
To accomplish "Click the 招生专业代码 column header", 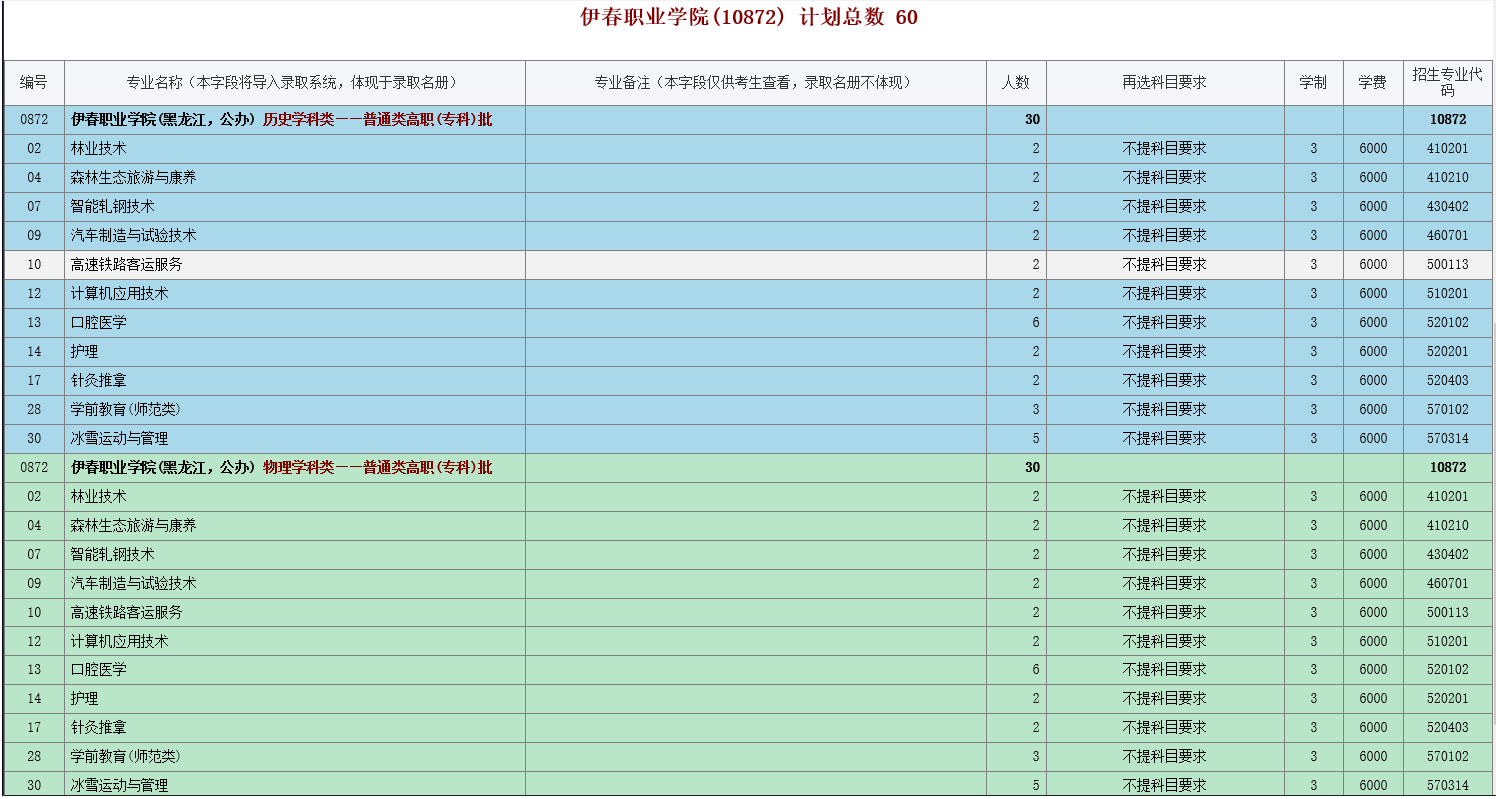I will [x=1447, y=83].
